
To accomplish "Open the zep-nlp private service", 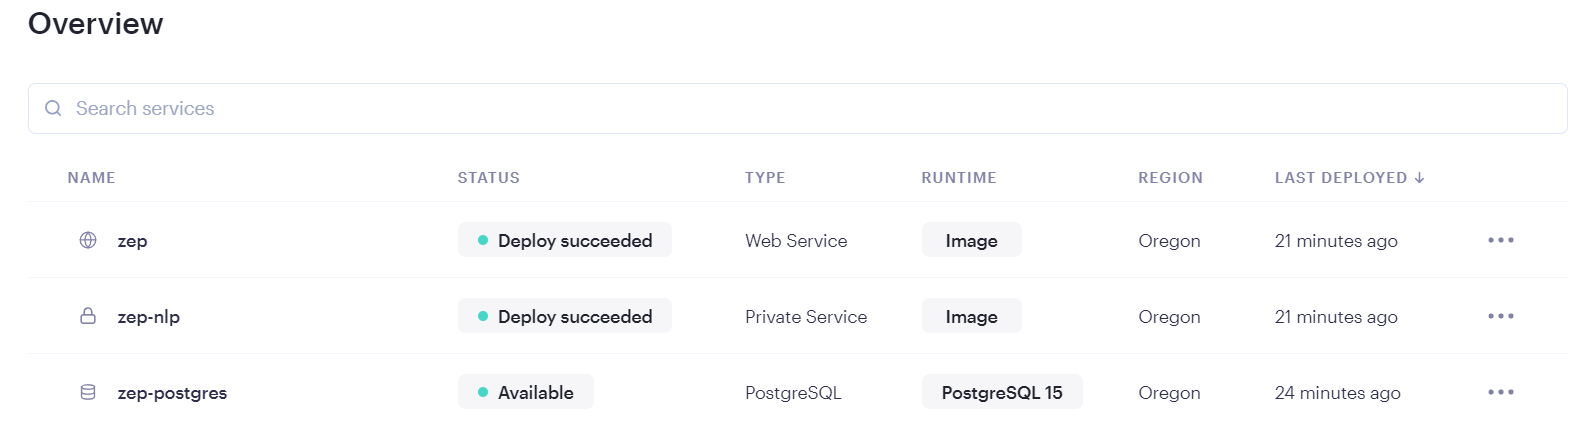I will pyautogui.click(x=148, y=317).
